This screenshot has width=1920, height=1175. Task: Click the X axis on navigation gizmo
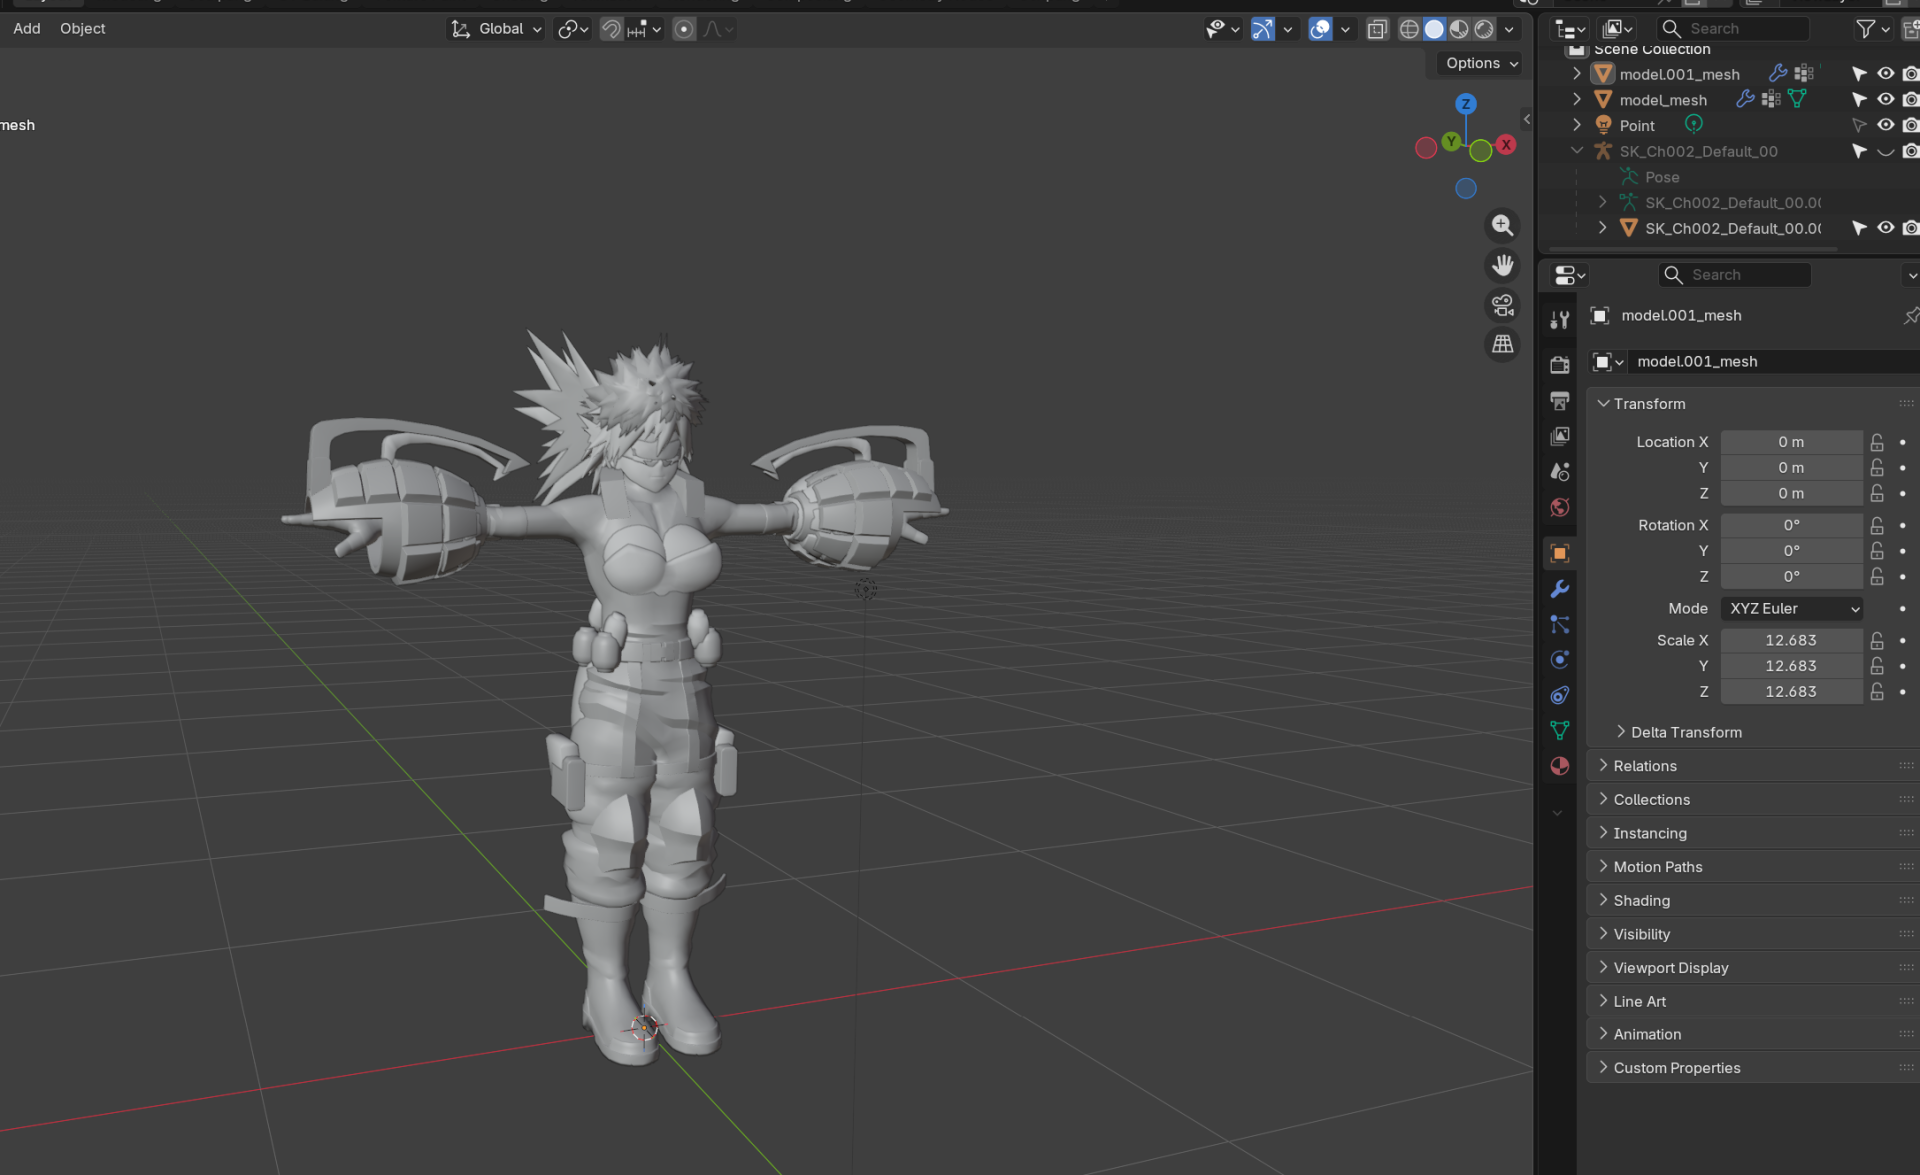pyautogui.click(x=1506, y=144)
